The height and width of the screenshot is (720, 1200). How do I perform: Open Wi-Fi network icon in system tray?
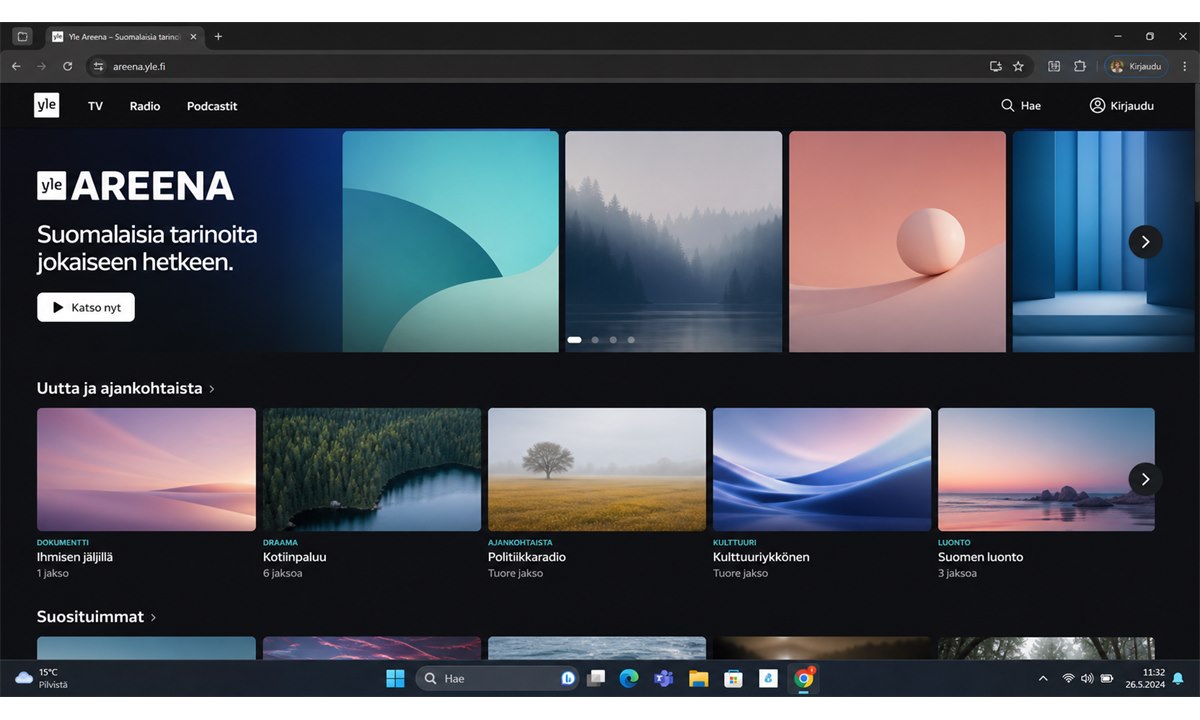1068,678
